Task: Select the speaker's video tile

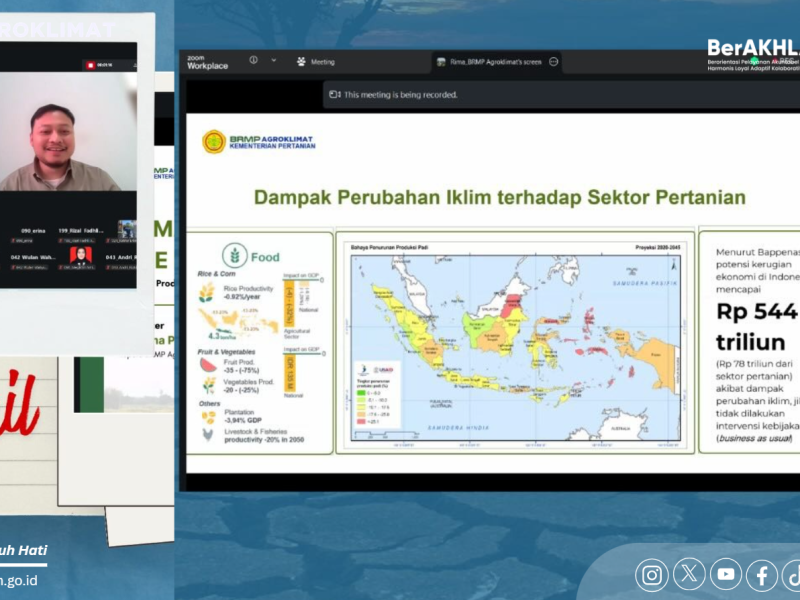Action: (x=68, y=131)
